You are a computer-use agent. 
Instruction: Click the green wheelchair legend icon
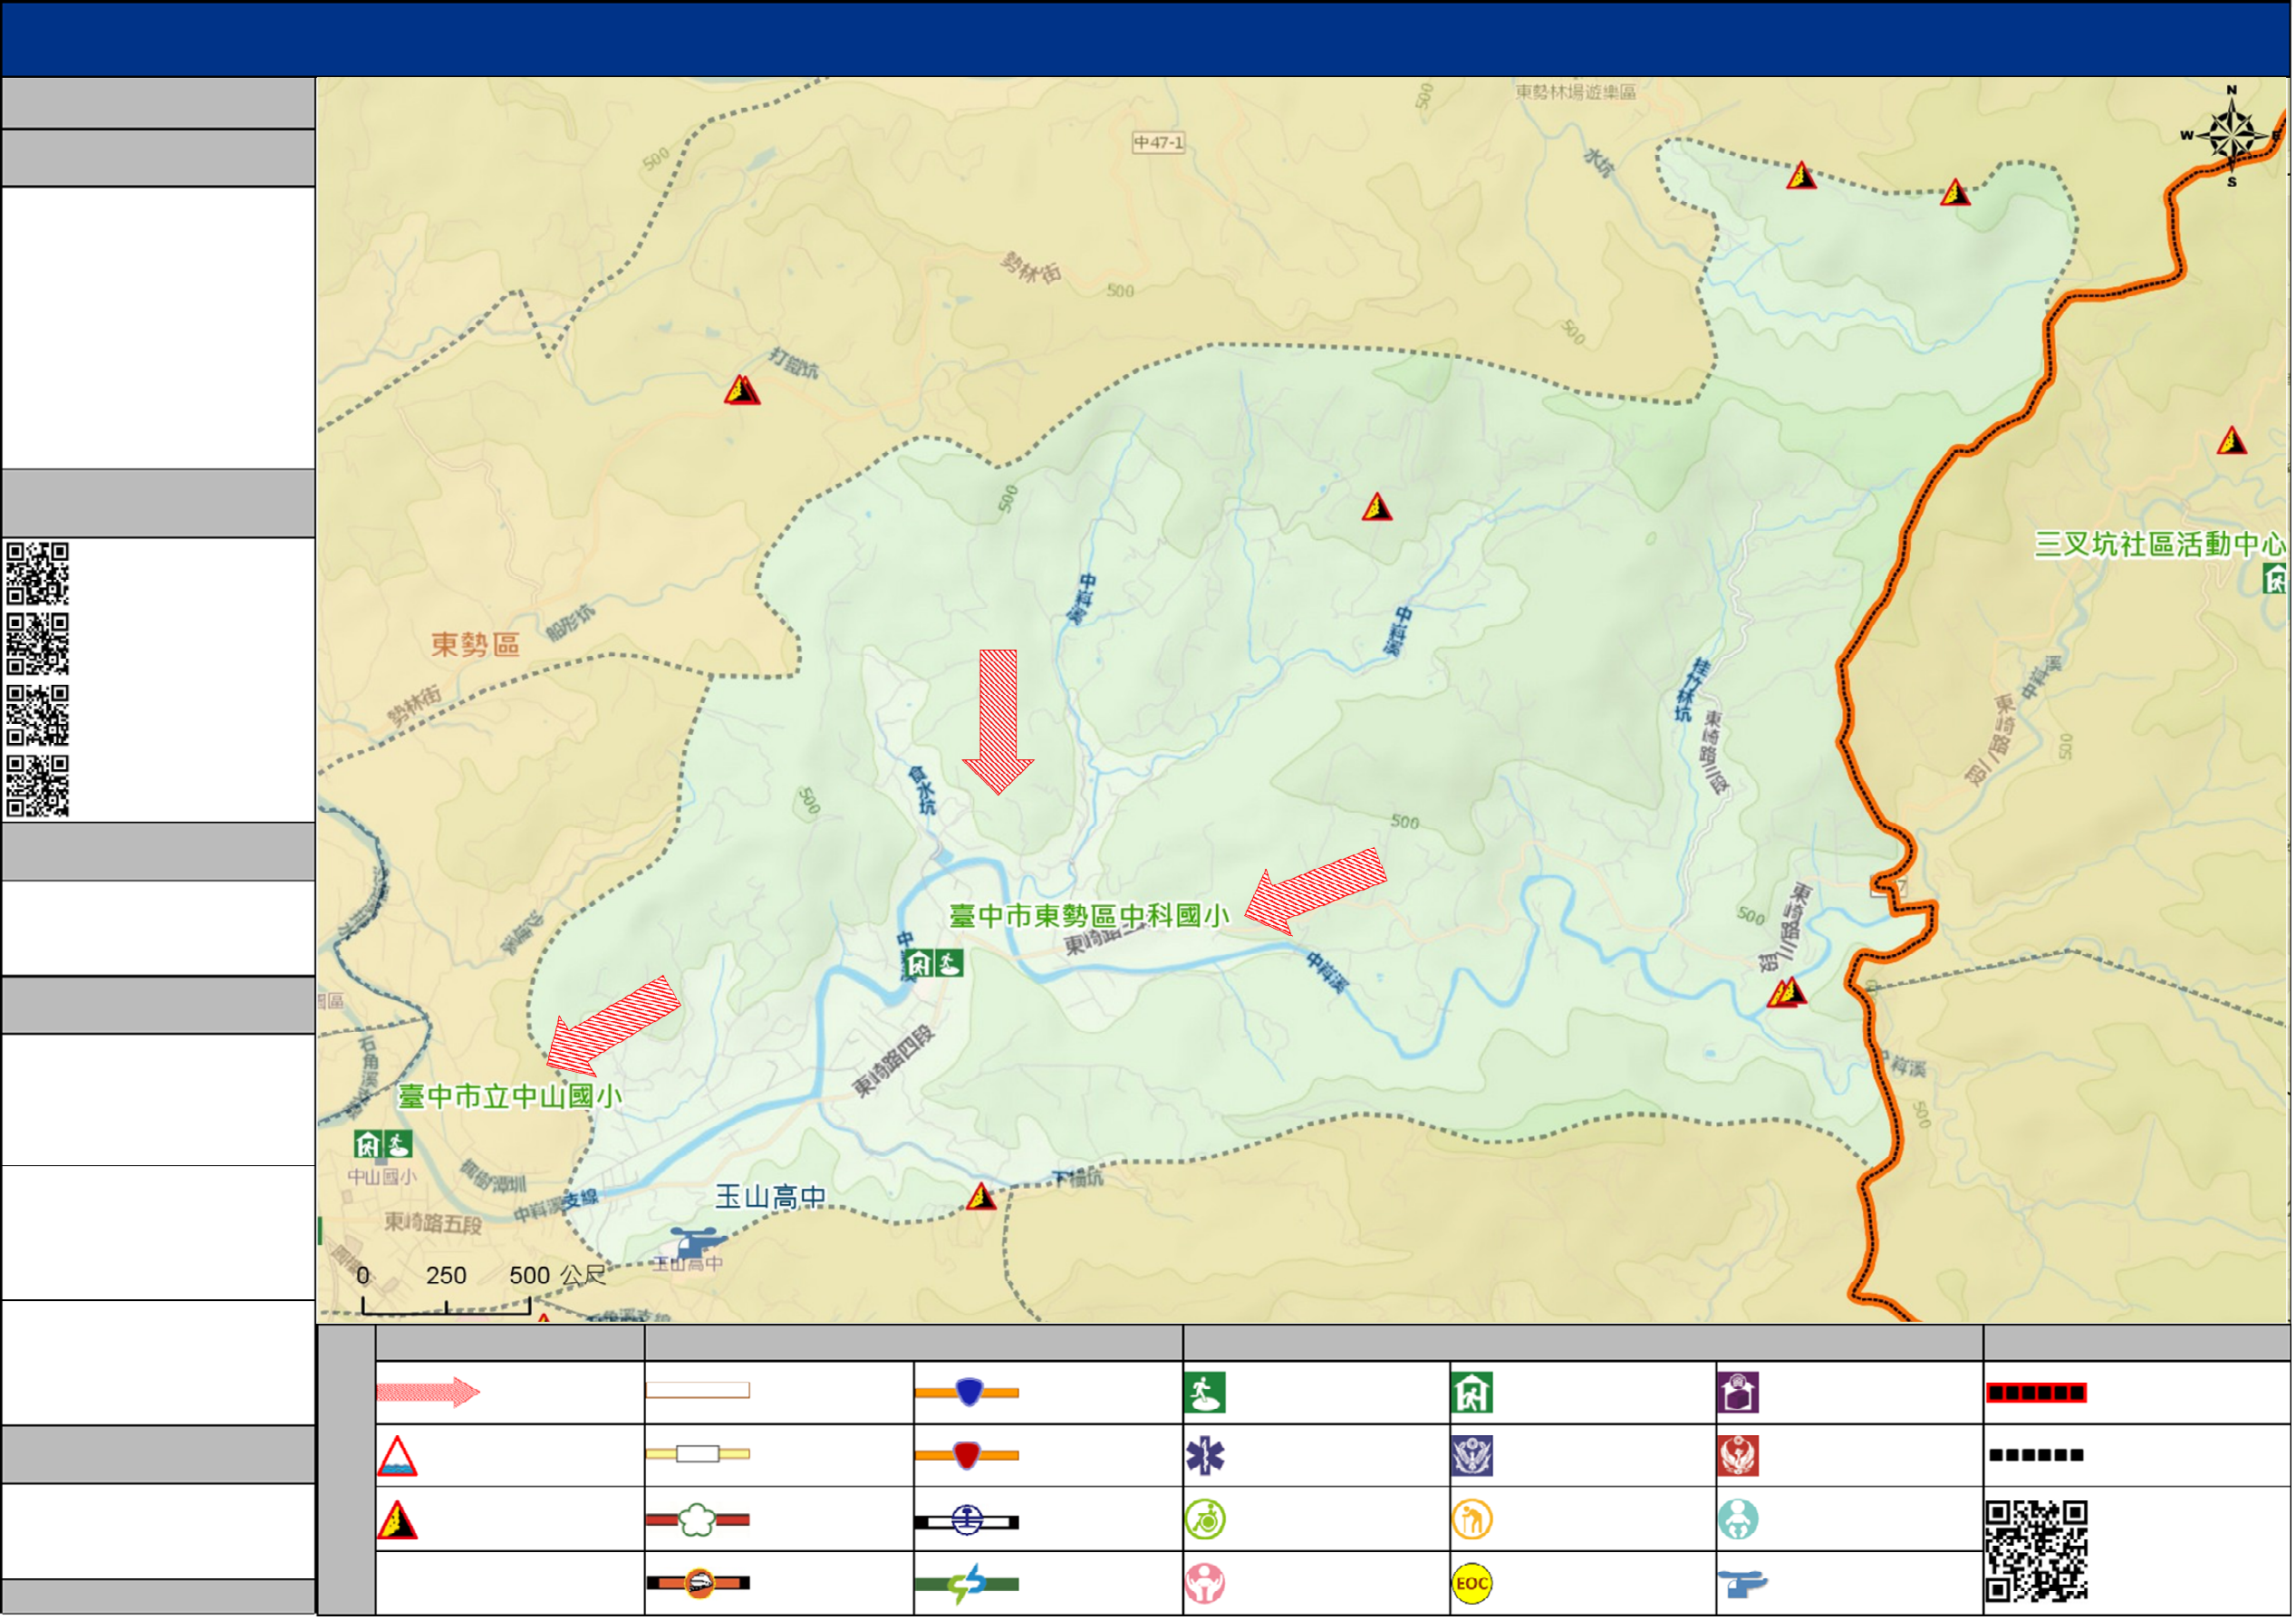tap(1206, 1521)
